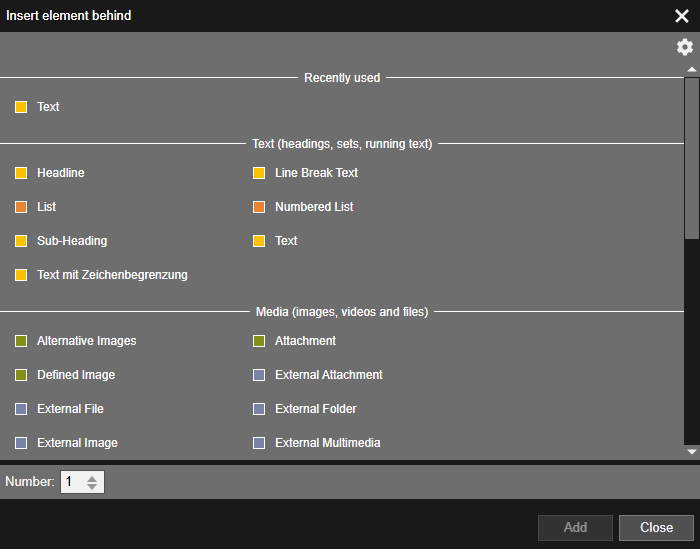
Task: Select the External Image element
Action: pos(78,443)
